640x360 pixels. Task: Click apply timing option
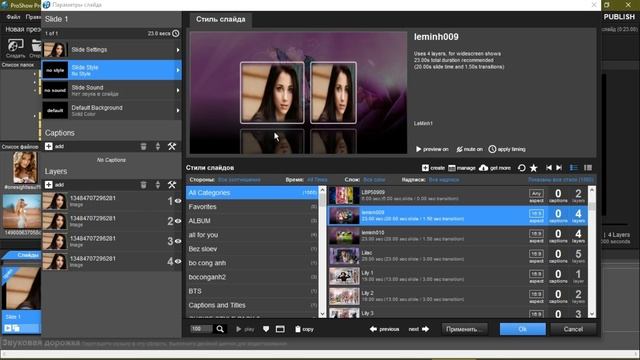coord(507,149)
